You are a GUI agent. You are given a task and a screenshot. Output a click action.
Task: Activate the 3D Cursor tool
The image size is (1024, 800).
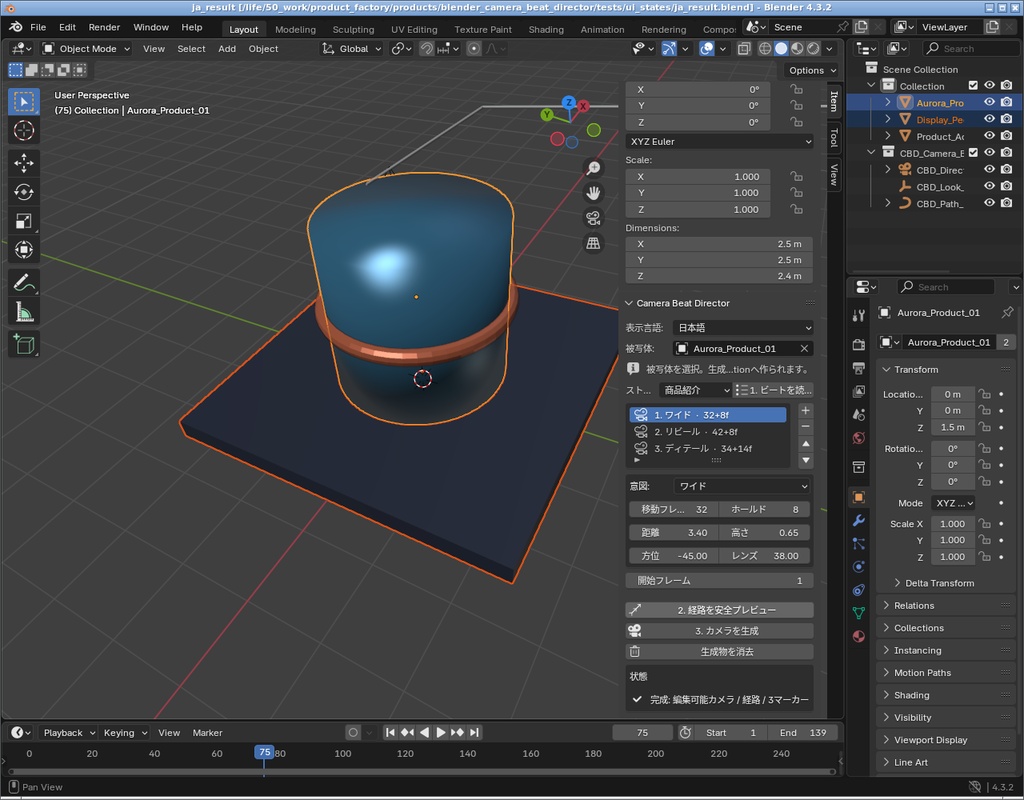click(x=24, y=131)
